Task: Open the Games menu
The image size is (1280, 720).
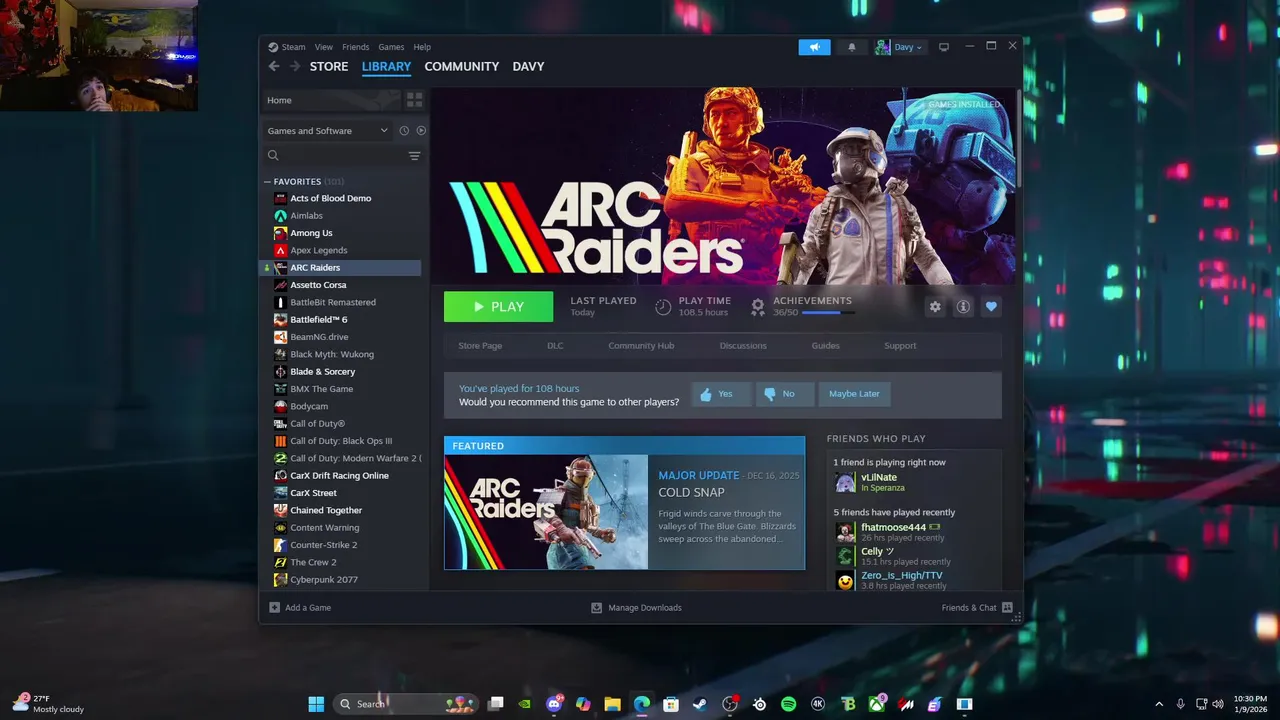Action: (391, 47)
